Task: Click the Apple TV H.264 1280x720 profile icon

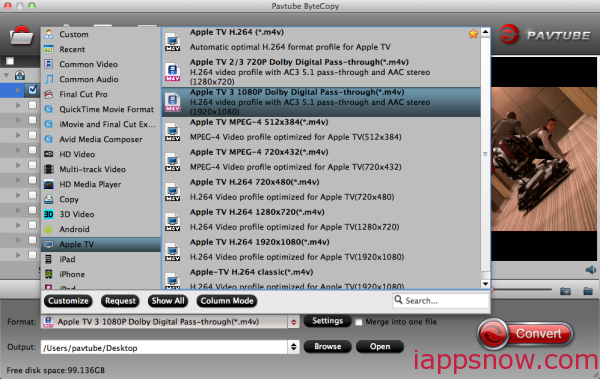Action: [x=173, y=221]
